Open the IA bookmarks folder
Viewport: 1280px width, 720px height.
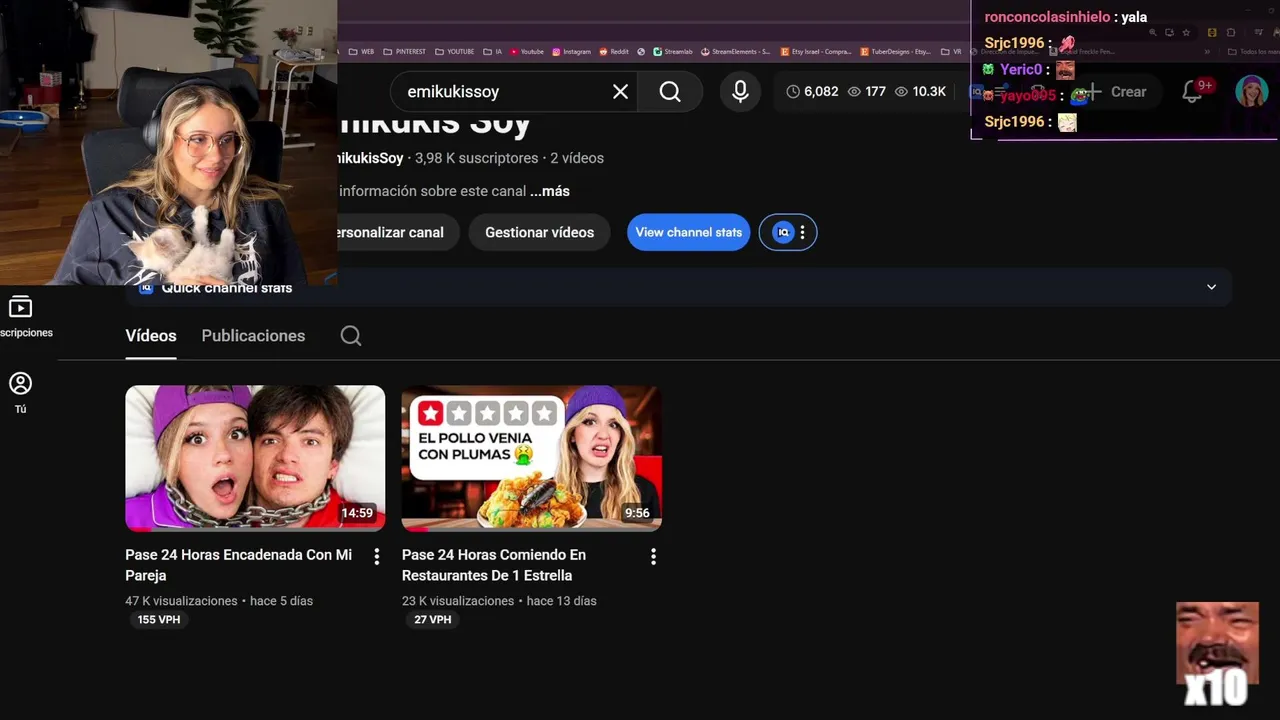click(492, 51)
